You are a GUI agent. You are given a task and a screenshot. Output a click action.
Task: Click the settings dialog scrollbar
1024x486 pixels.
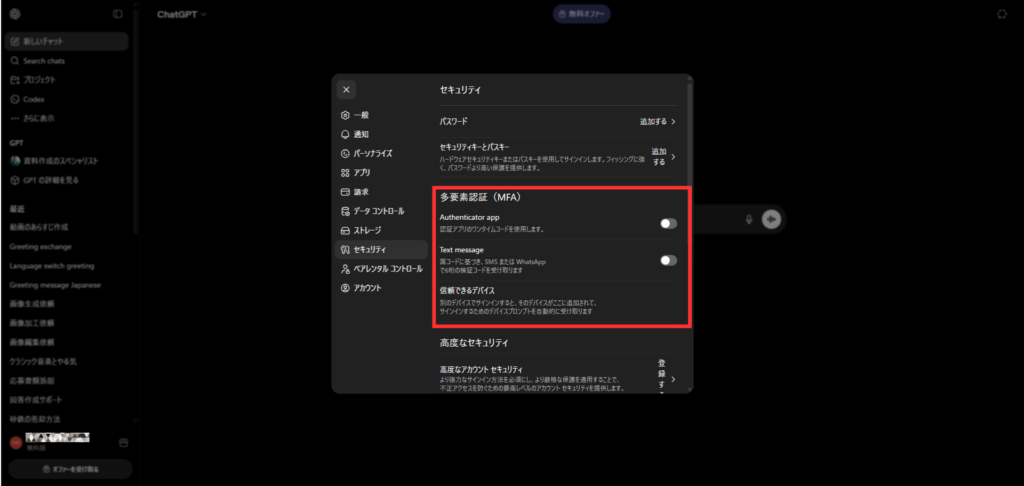(x=689, y=133)
